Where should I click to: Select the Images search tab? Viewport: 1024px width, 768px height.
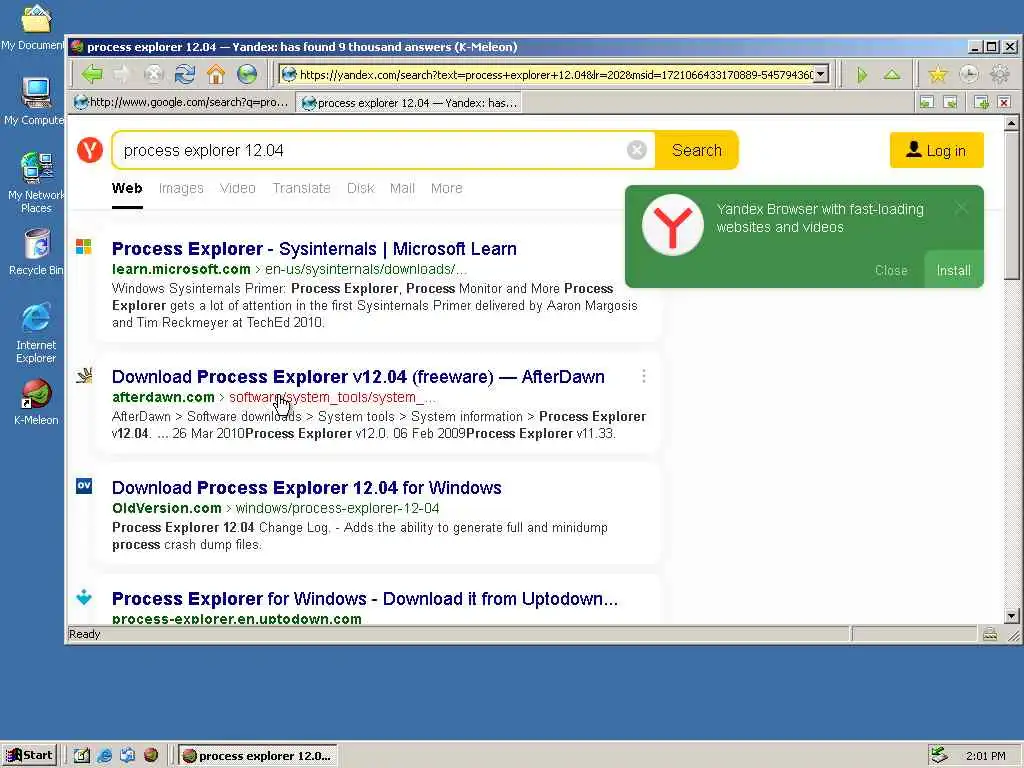(x=181, y=188)
